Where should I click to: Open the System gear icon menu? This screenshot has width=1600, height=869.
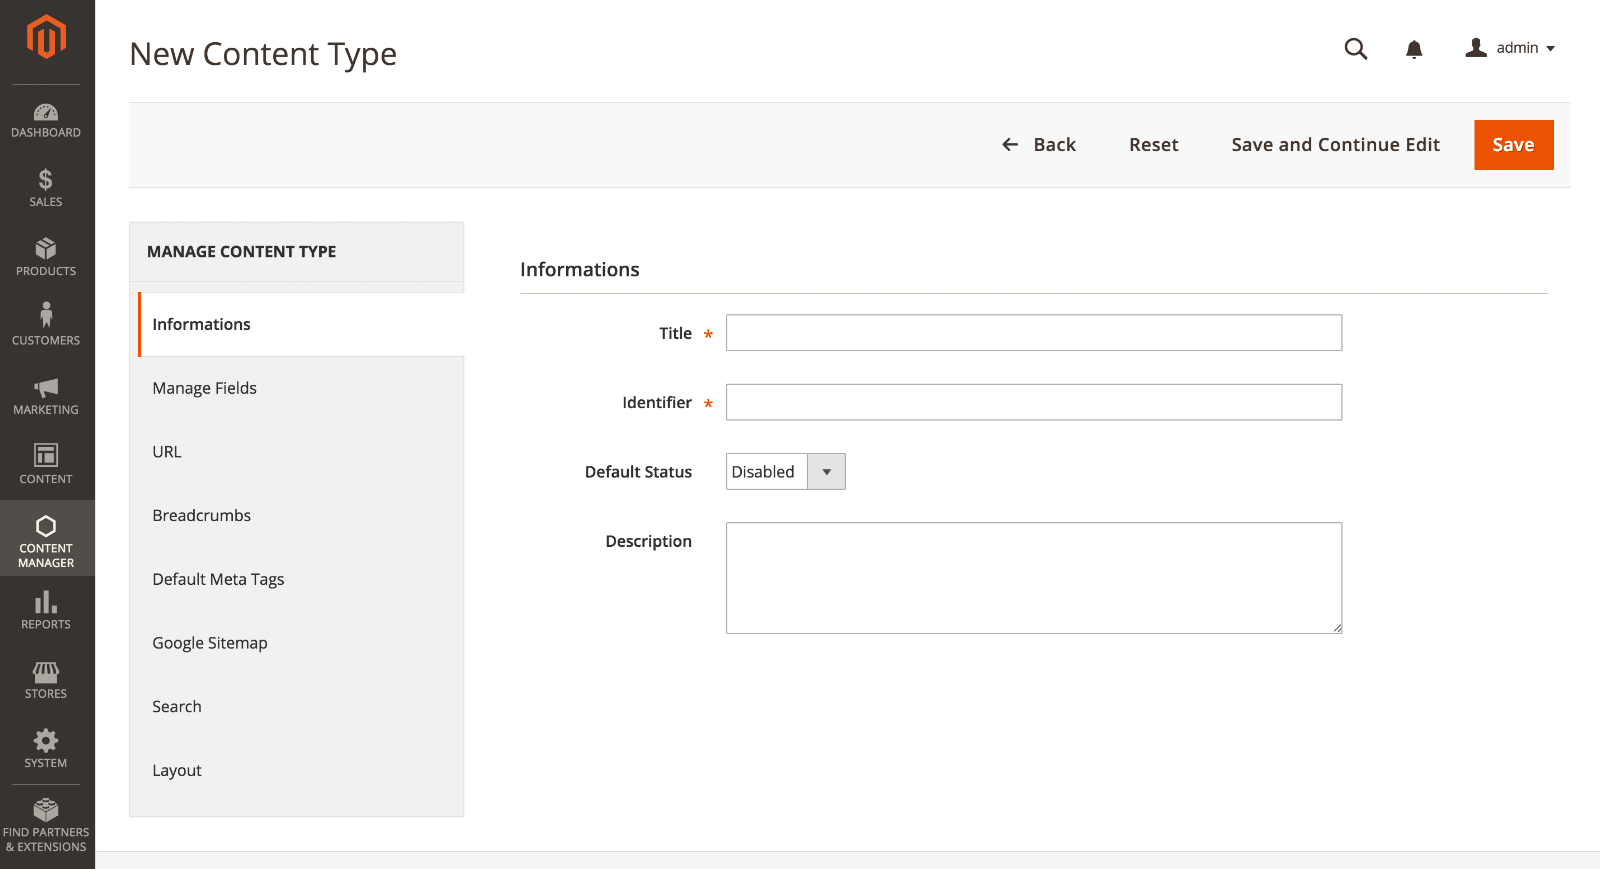[x=46, y=740]
